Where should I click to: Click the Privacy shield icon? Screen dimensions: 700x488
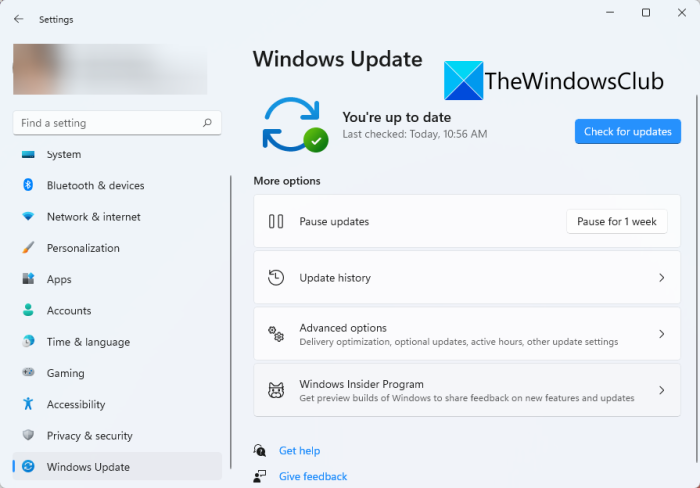pos(28,435)
